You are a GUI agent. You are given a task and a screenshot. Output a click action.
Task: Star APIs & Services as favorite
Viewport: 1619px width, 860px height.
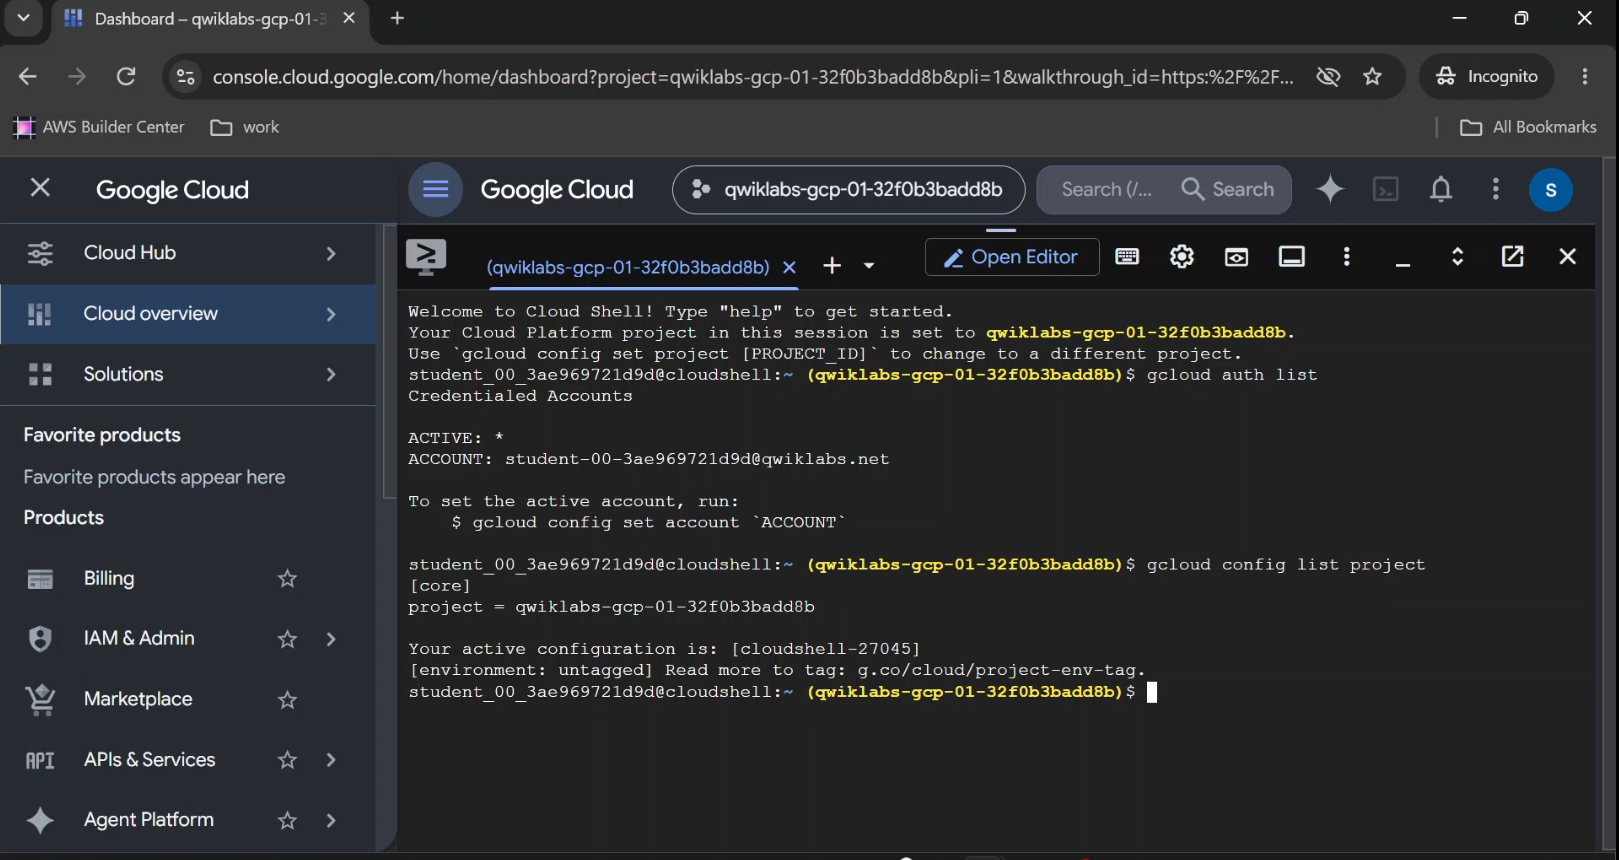[287, 760]
